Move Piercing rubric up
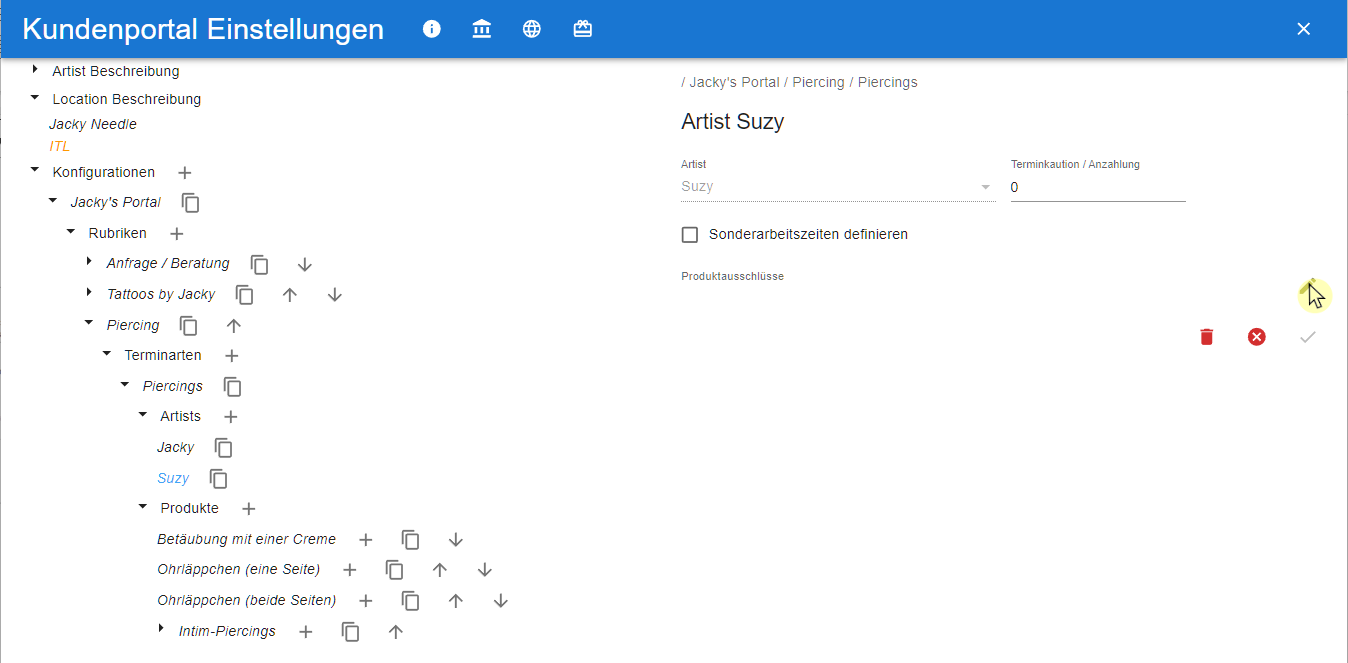 [x=234, y=326]
